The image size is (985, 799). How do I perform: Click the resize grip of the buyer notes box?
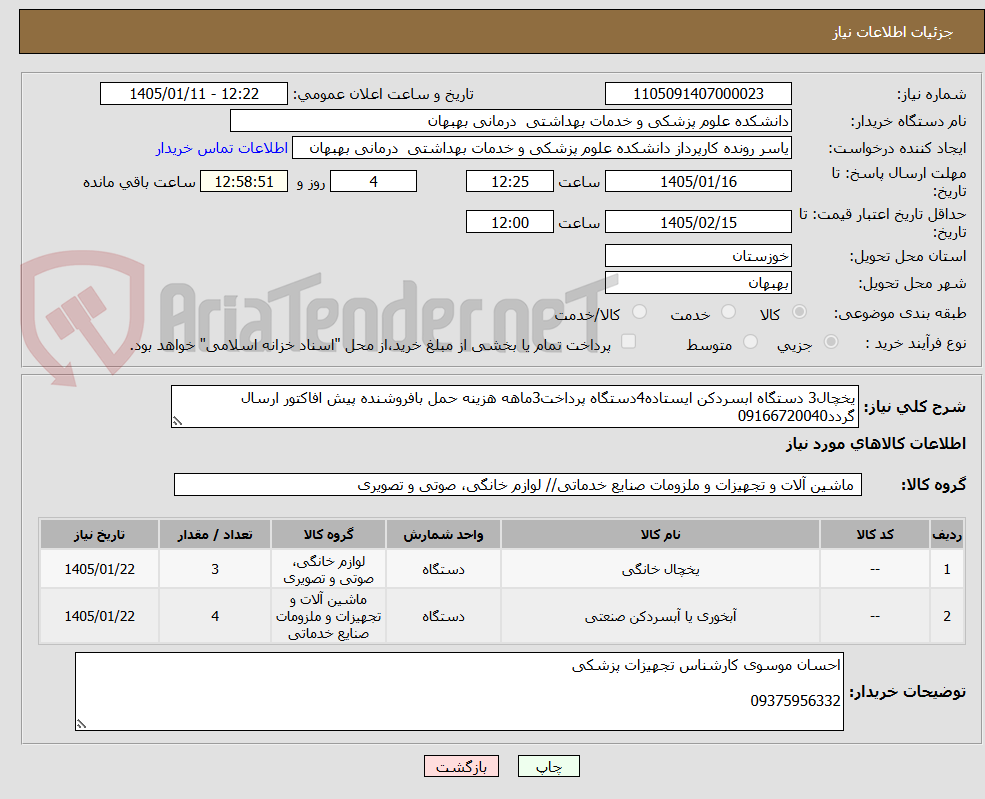tap(81, 724)
